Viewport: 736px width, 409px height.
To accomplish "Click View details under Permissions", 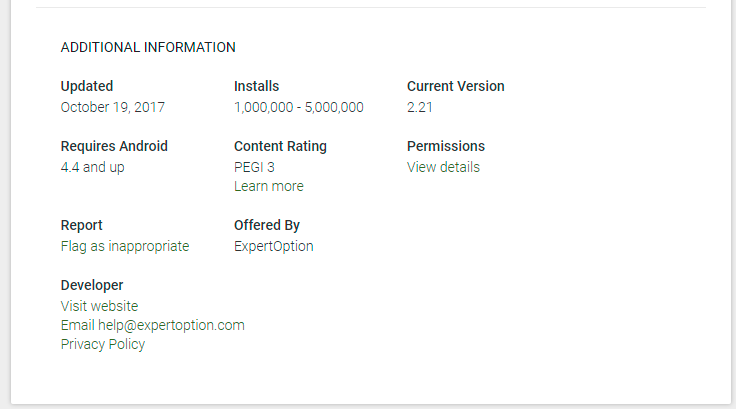I will point(443,167).
